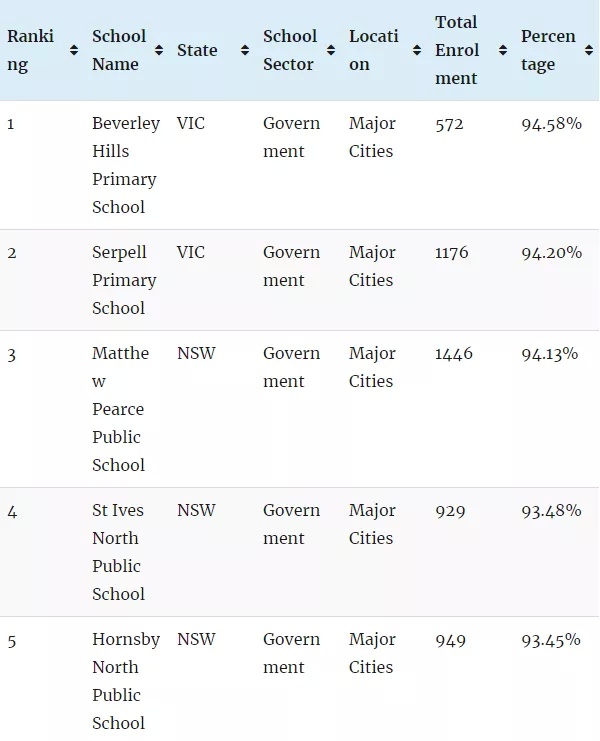Click the Percentage column sort arrows
The image size is (600, 741).
(x=589, y=50)
